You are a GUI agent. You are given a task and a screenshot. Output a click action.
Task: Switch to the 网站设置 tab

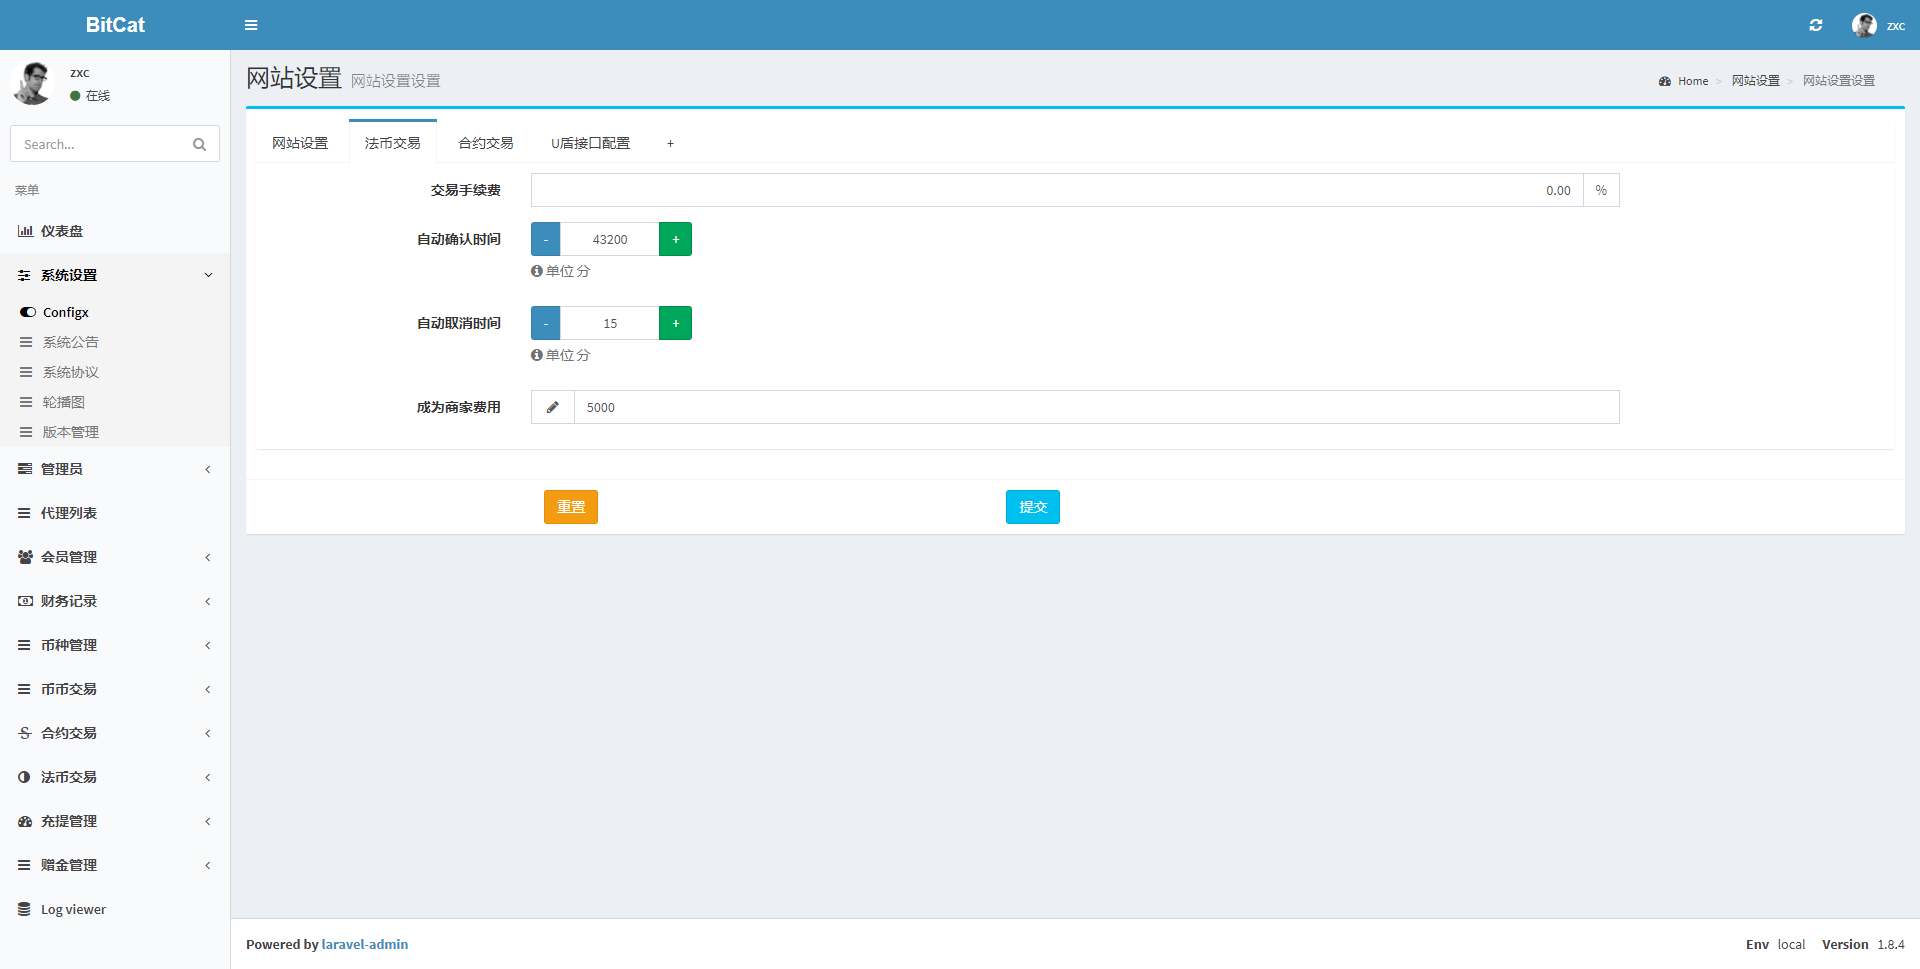(x=300, y=143)
